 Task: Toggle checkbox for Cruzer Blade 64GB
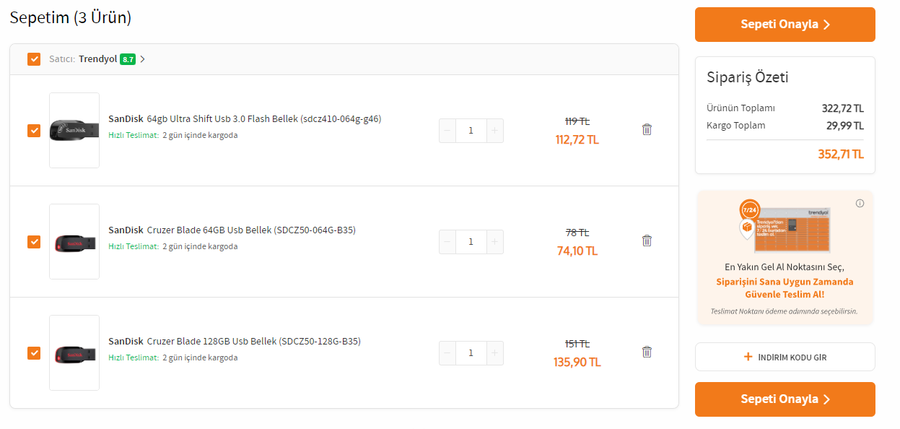click(34, 242)
